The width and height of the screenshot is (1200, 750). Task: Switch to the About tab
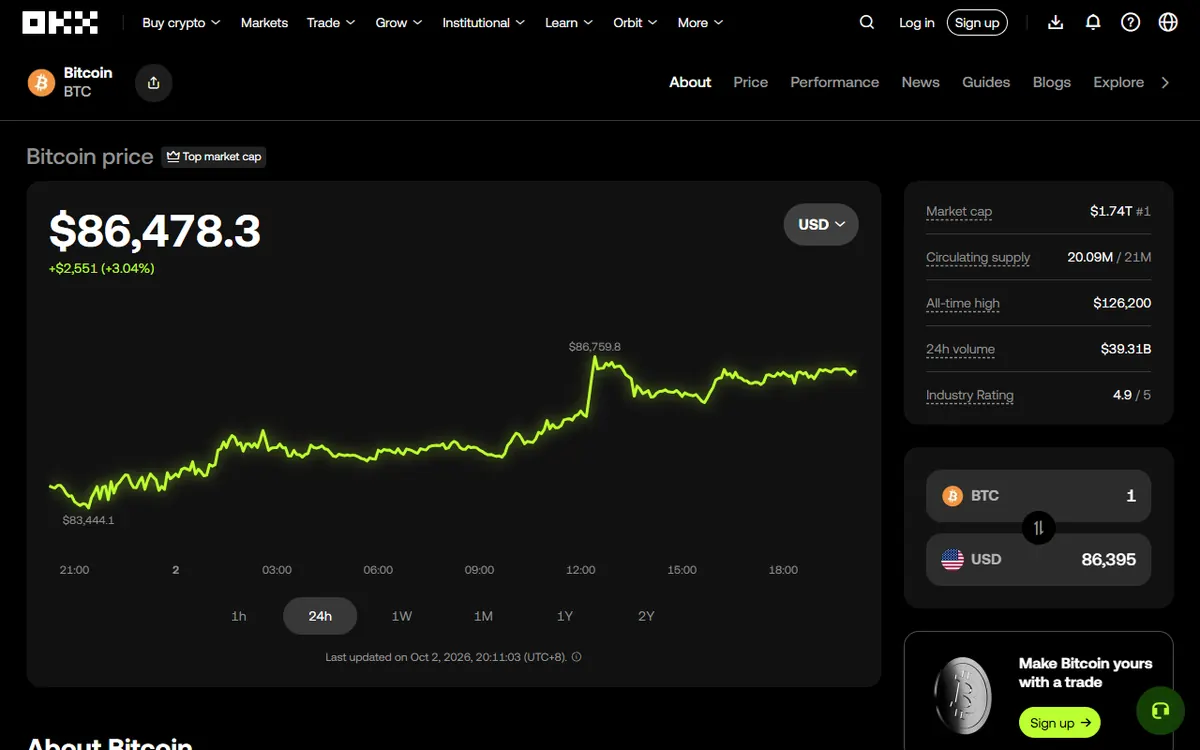[x=690, y=82]
